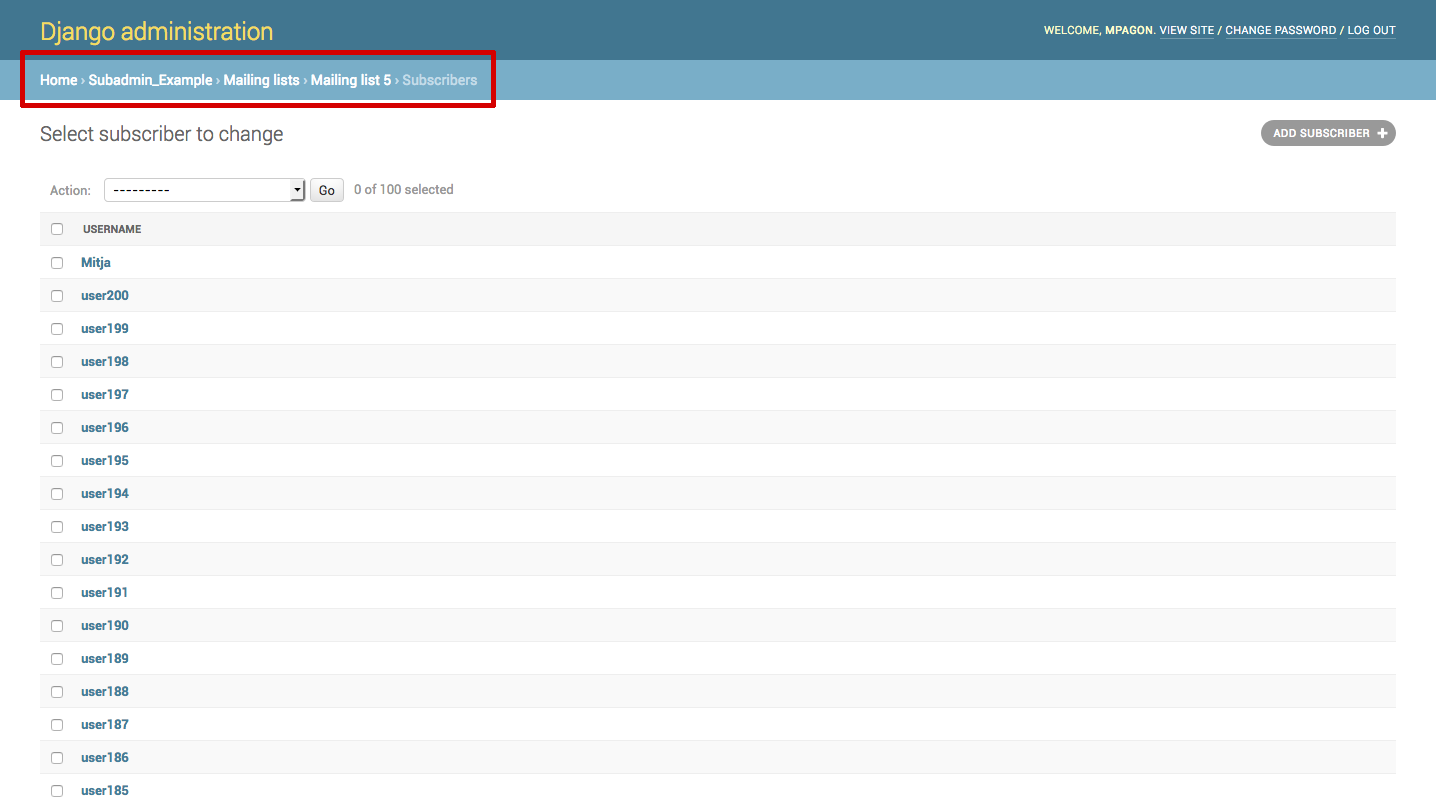Click the Django administration site title
This screenshot has height=803, width=1436.
click(156, 31)
